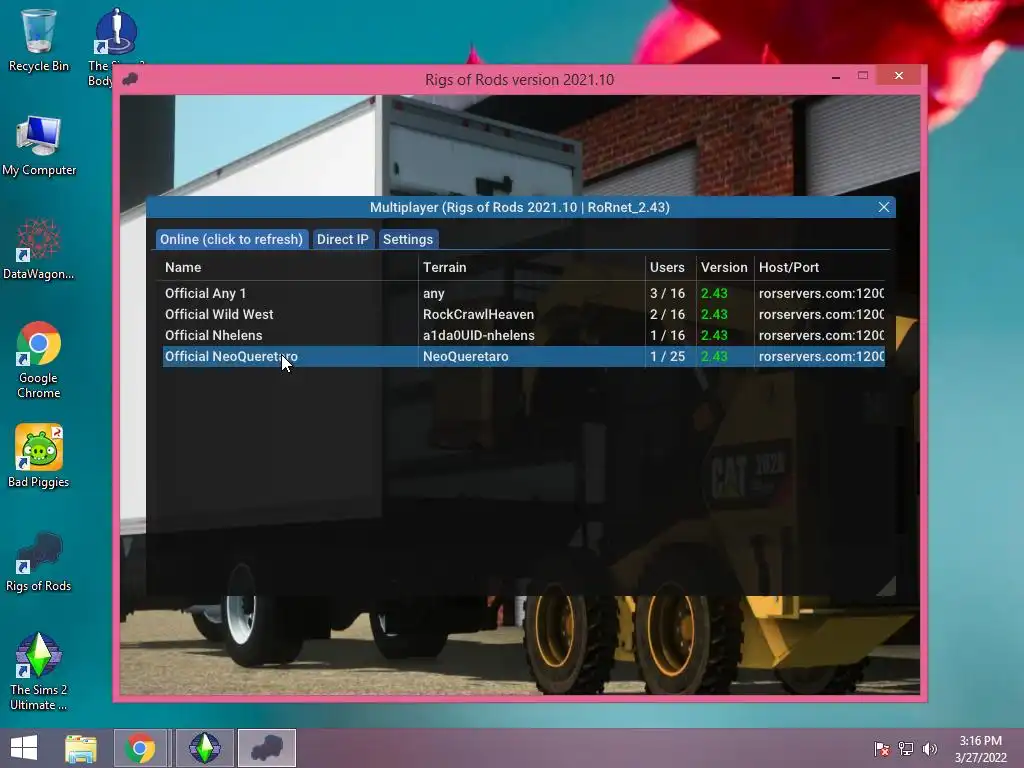Screen dimensions: 1024x768
Task: Click the 3 / 16 users cell
Action: [667, 293]
